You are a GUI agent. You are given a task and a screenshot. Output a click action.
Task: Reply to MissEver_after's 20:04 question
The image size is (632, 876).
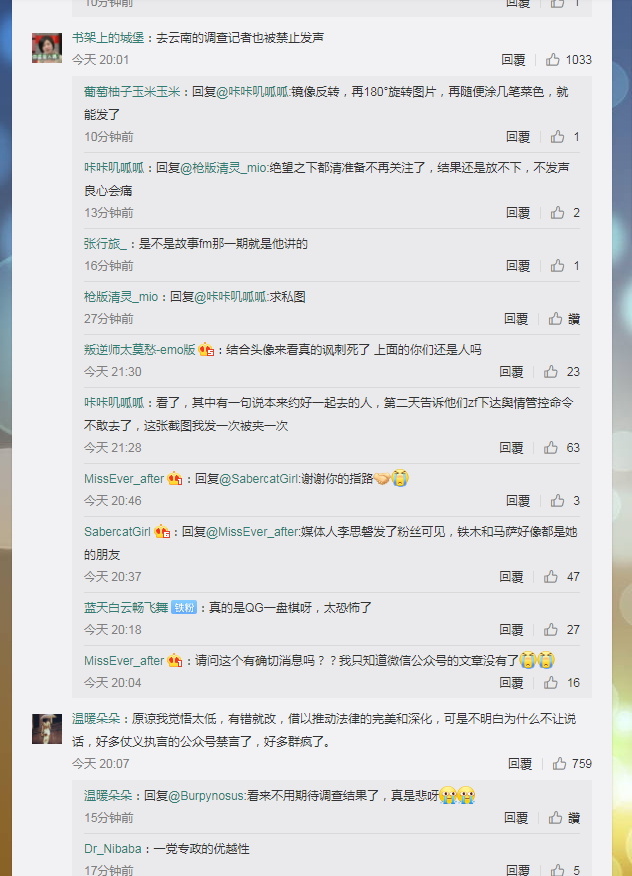click(x=511, y=683)
